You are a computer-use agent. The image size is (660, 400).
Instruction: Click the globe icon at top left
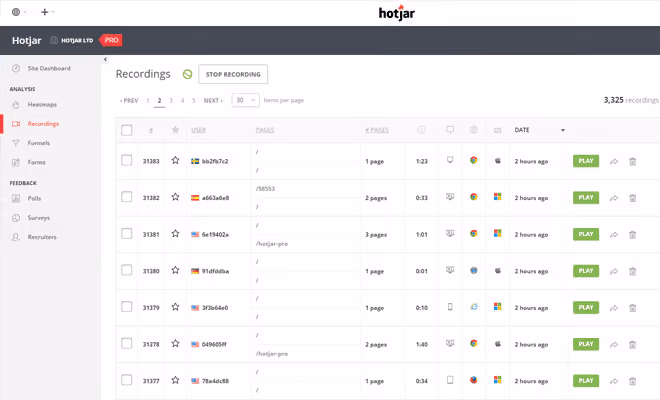pos(16,12)
